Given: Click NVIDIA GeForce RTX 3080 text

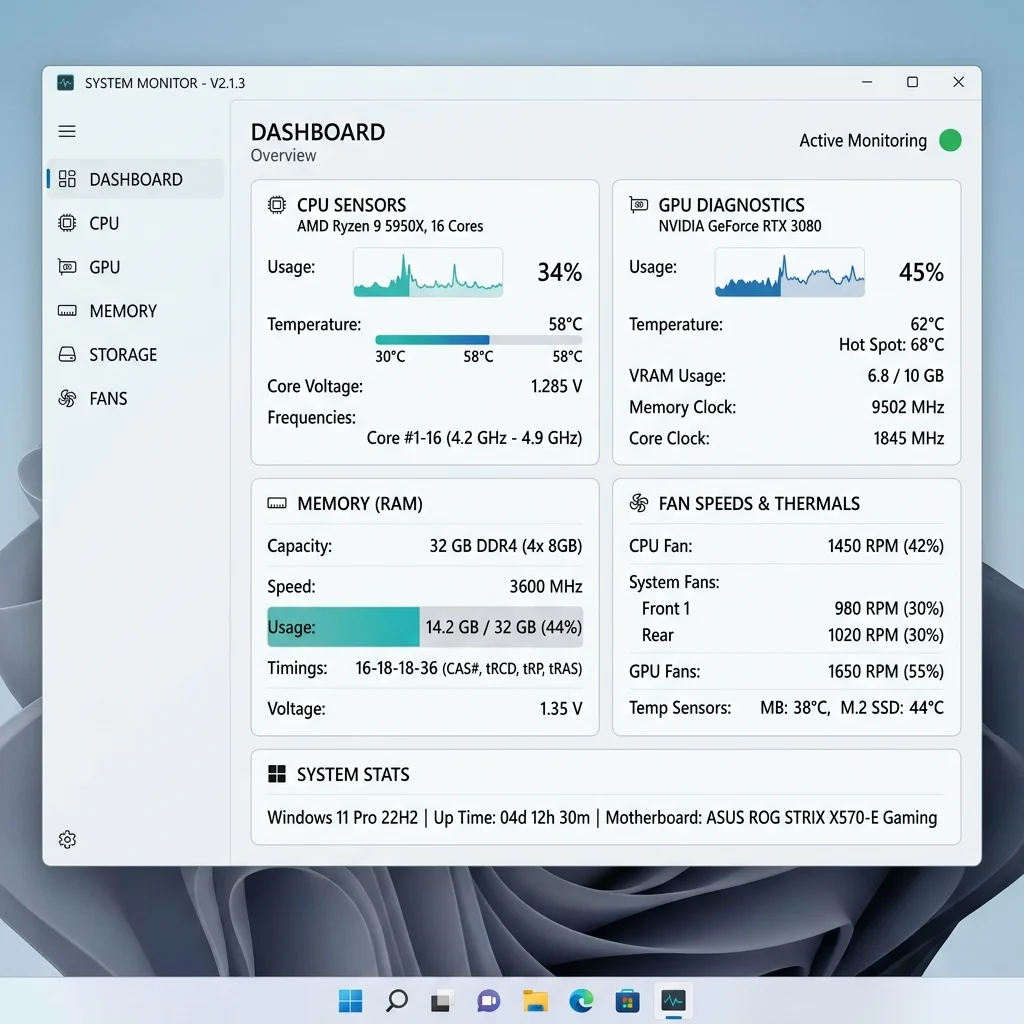Looking at the screenshot, I should [740, 226].
